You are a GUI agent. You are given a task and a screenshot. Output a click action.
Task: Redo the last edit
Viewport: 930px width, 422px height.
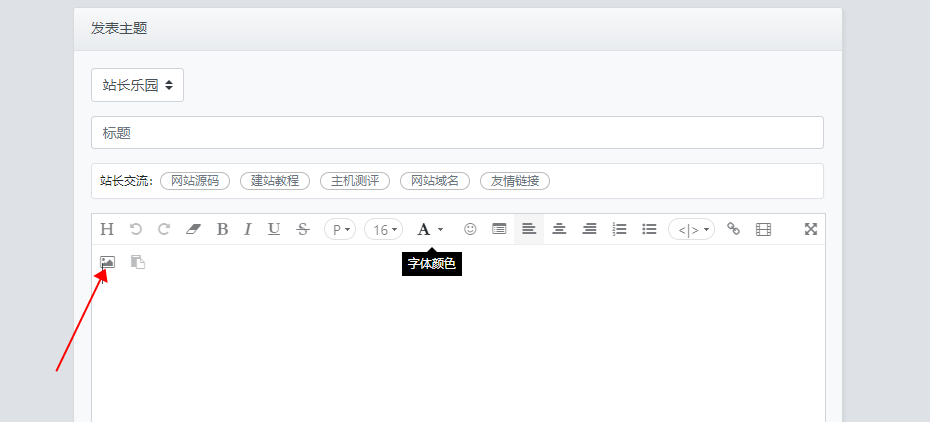tap(164, 229)
